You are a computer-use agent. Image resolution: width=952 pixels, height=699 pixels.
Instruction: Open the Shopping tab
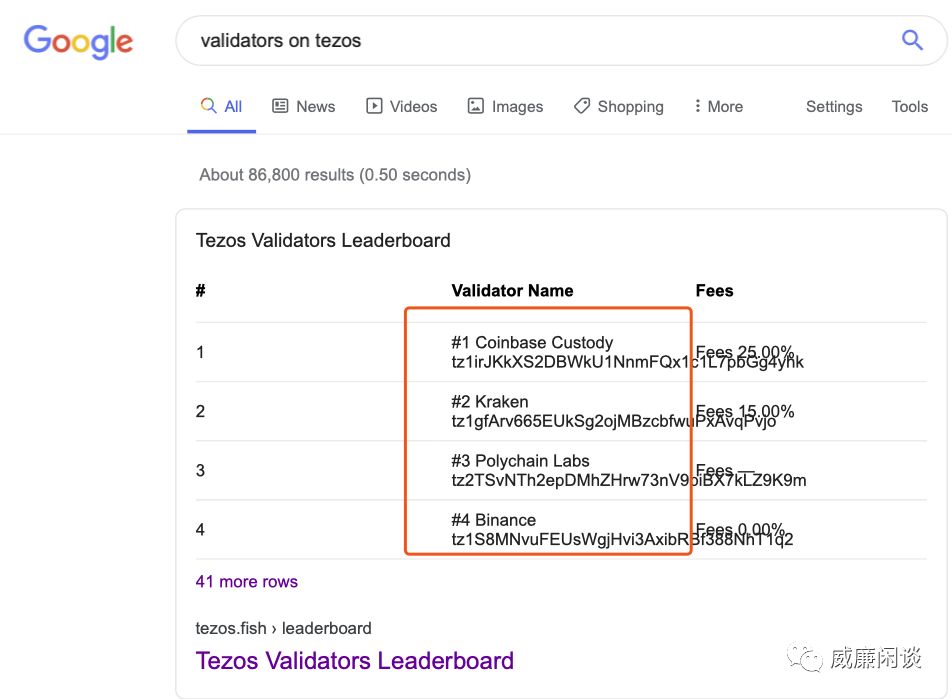[619, 106]
